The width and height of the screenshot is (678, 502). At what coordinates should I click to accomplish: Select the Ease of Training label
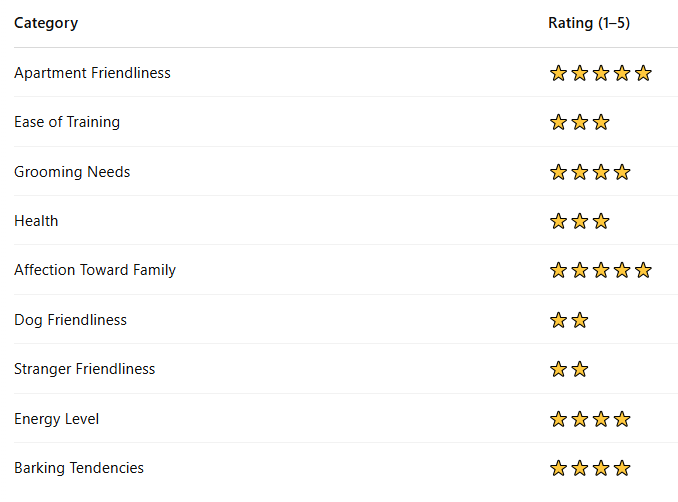coord(67,122)
